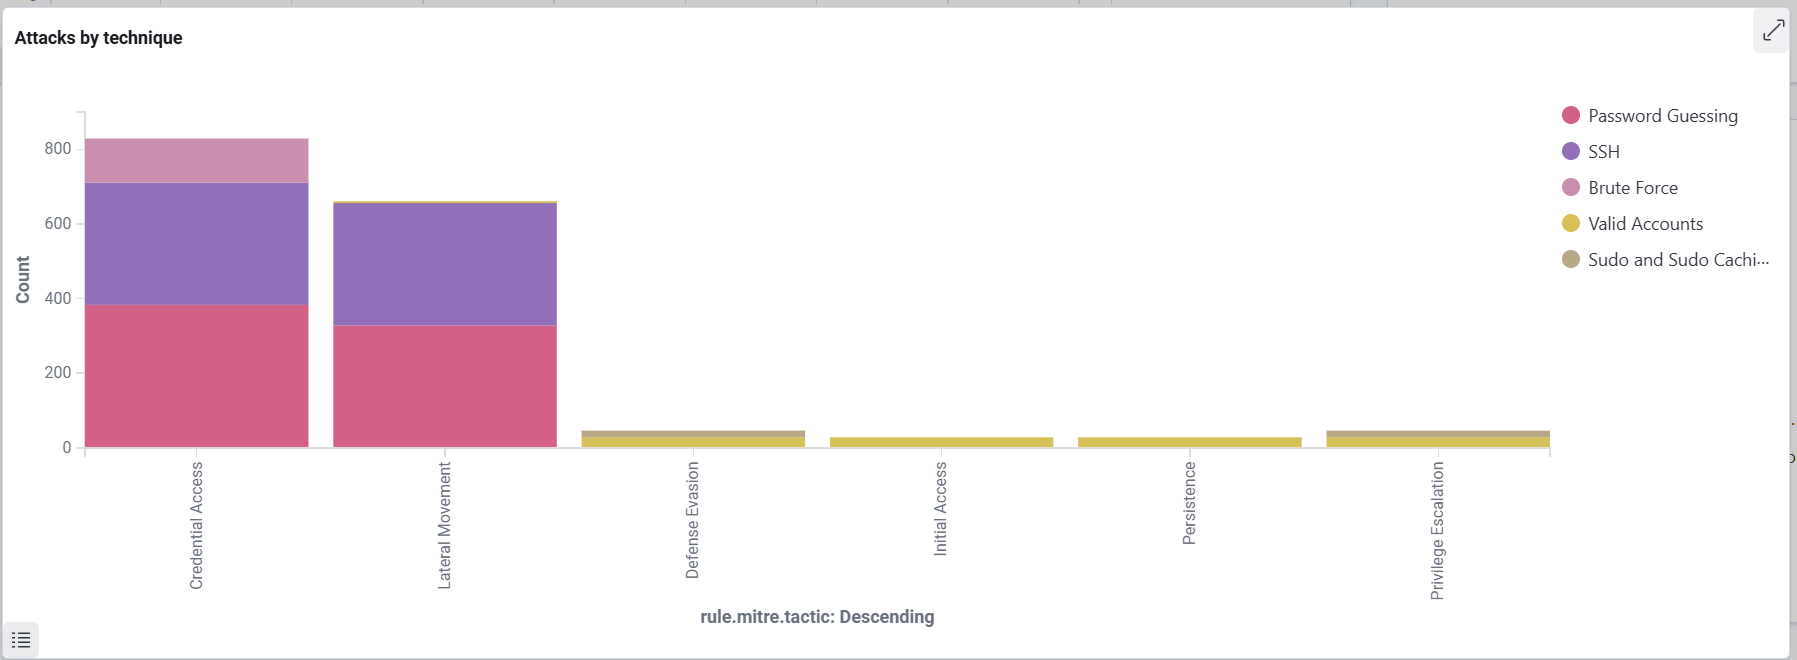Click the Valid Accounts legend color dot
The image size is (1797, 660).
point(1571,223)
